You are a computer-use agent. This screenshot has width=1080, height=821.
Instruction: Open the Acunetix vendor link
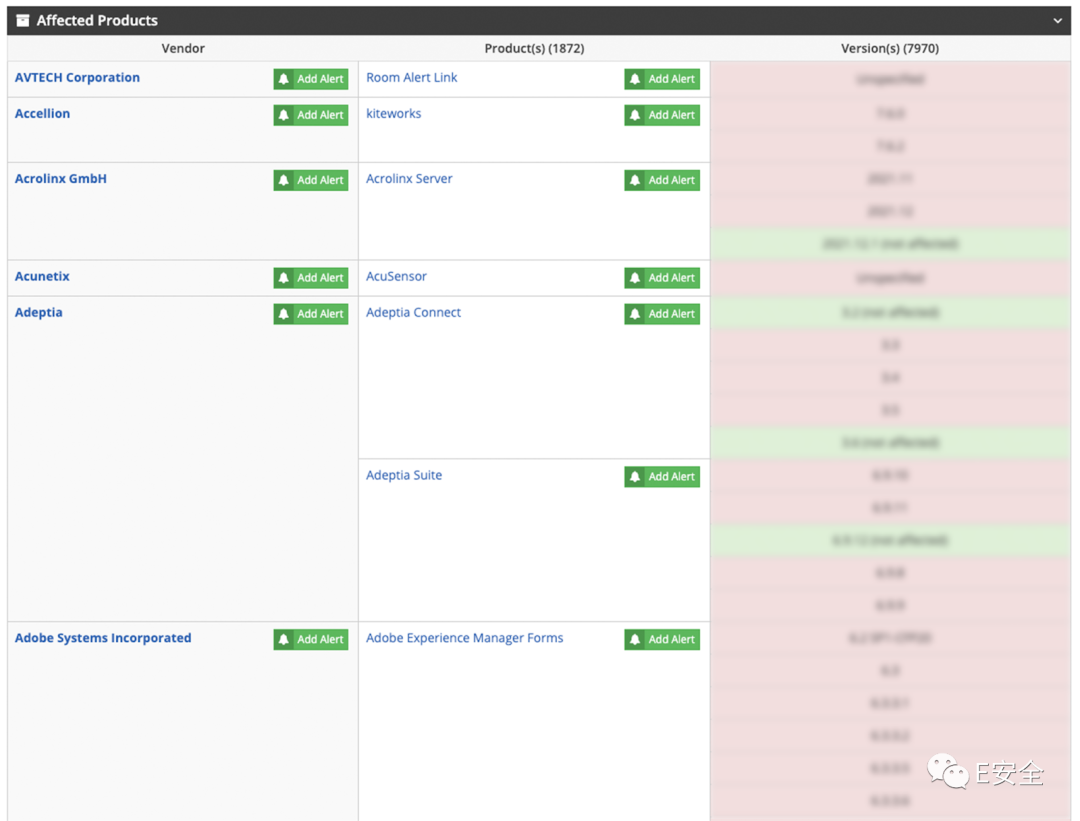[x=42, y=276]
